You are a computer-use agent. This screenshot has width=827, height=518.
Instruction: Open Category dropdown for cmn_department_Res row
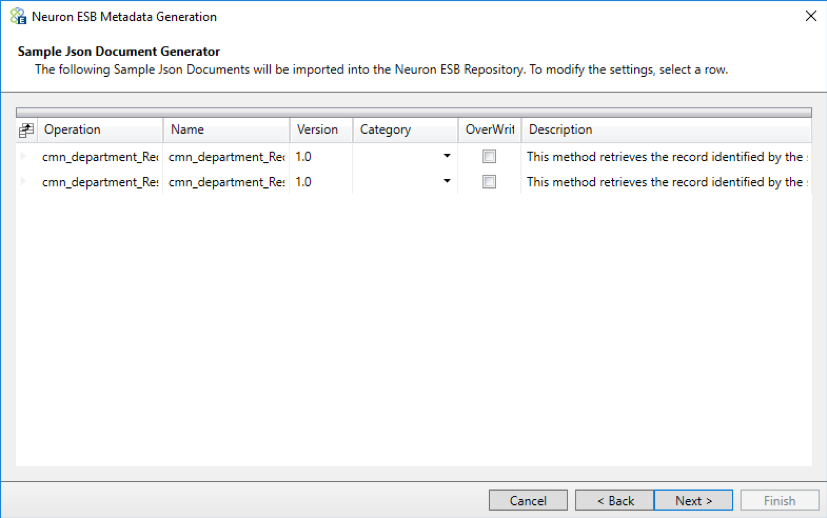(x=447, y=181)
